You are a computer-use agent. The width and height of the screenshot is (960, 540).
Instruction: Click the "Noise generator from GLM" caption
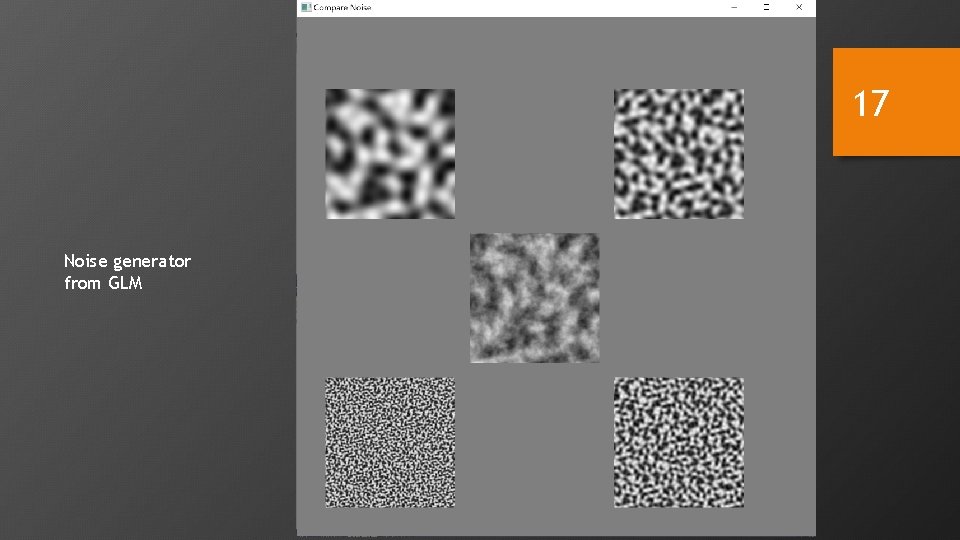click(x=127, y=272)
